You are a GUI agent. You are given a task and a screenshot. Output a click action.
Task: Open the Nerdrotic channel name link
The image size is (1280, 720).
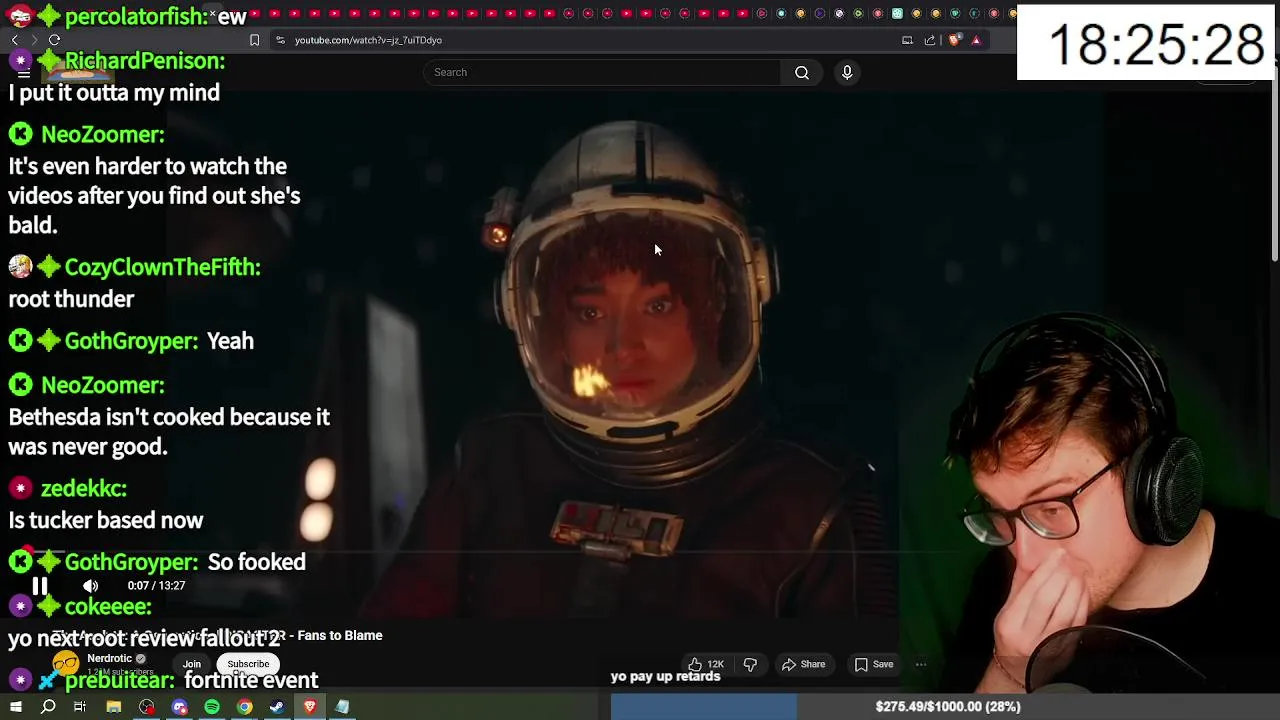pos(110,659)
